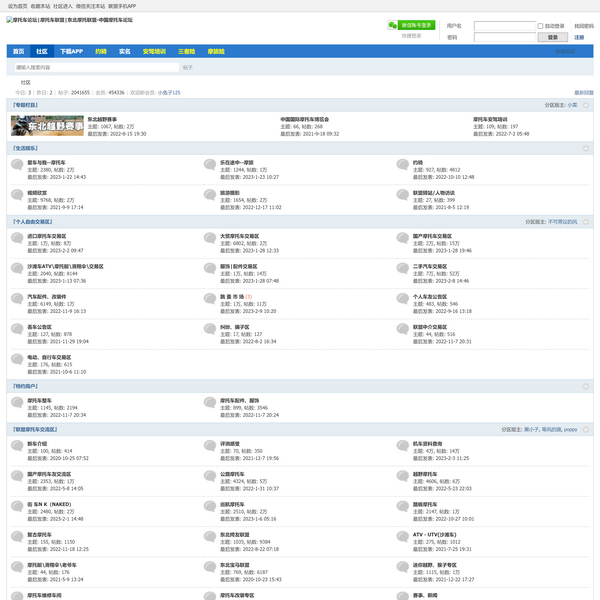The height and width of the screenshot is (600, 600).
Task: Click forum icon next to 新车介绍
Action: pyautogui.click(x=17, y=447)
